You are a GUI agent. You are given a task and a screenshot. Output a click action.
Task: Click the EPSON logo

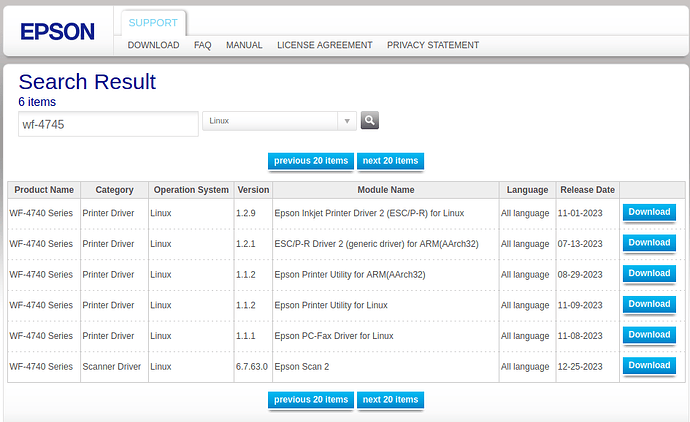[x=58, y=31]
